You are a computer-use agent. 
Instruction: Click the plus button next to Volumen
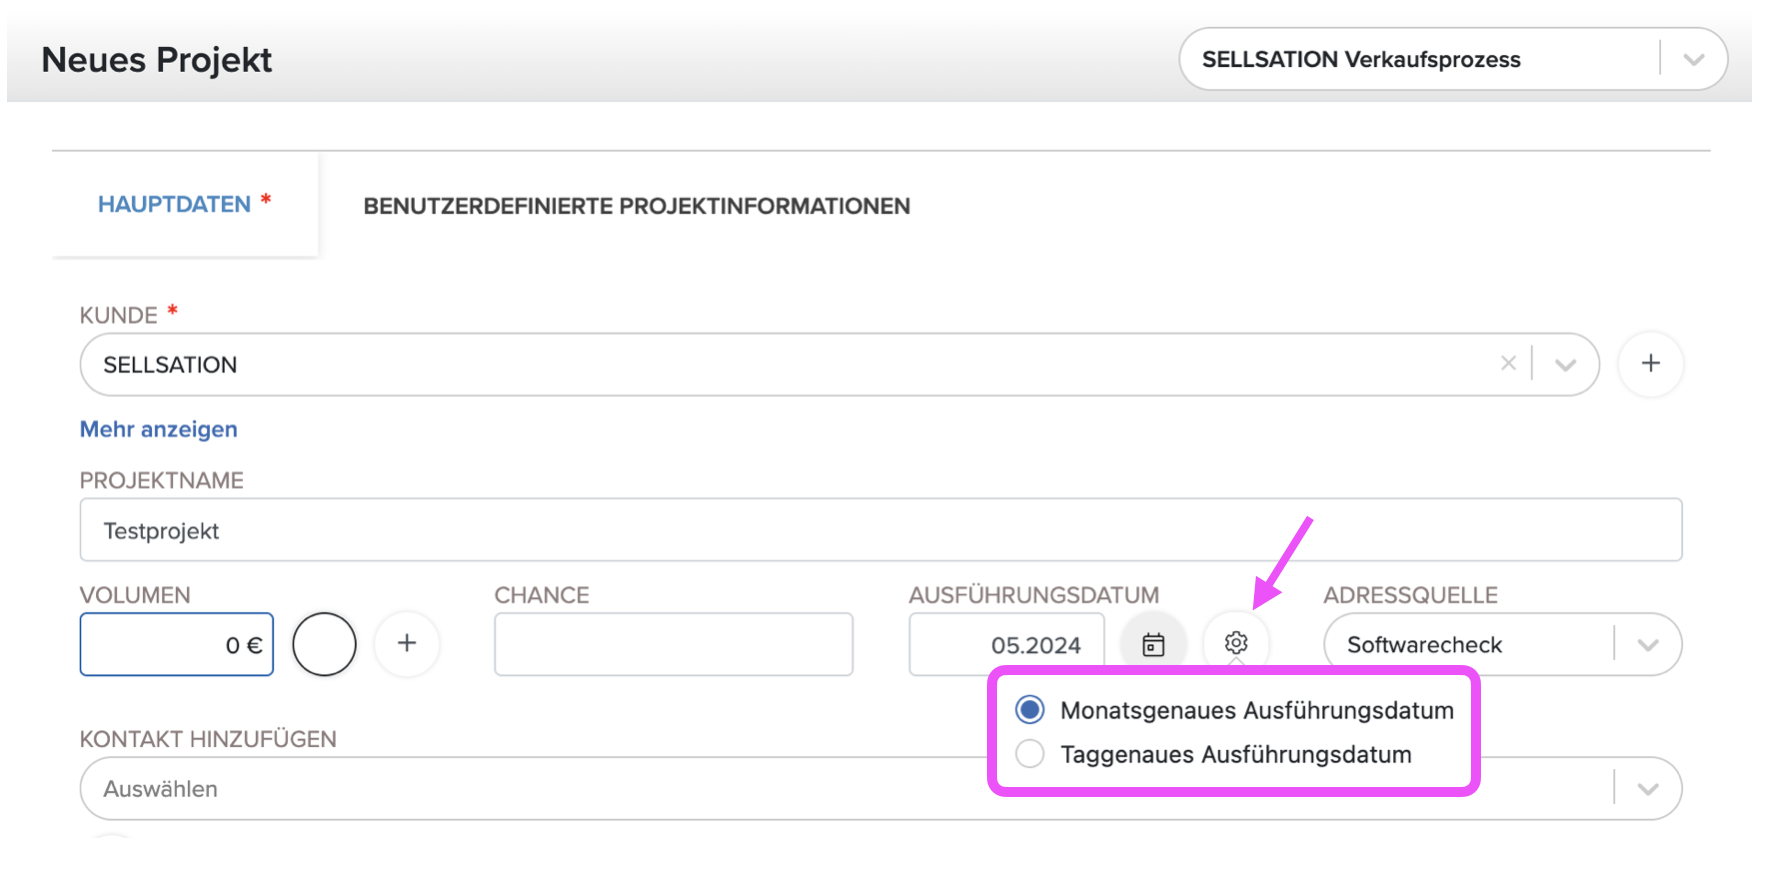(407, 644)
